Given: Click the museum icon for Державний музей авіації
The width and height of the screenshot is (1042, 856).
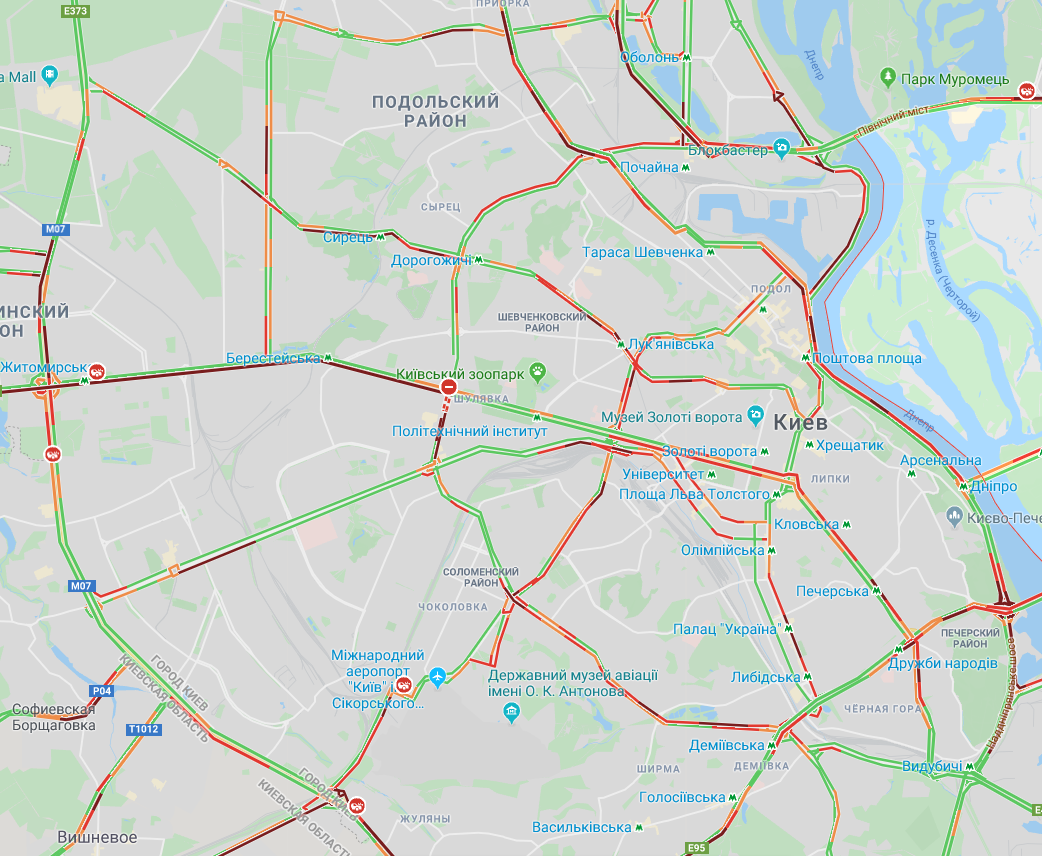Looking at the screenshot, I should click(511, 713).
